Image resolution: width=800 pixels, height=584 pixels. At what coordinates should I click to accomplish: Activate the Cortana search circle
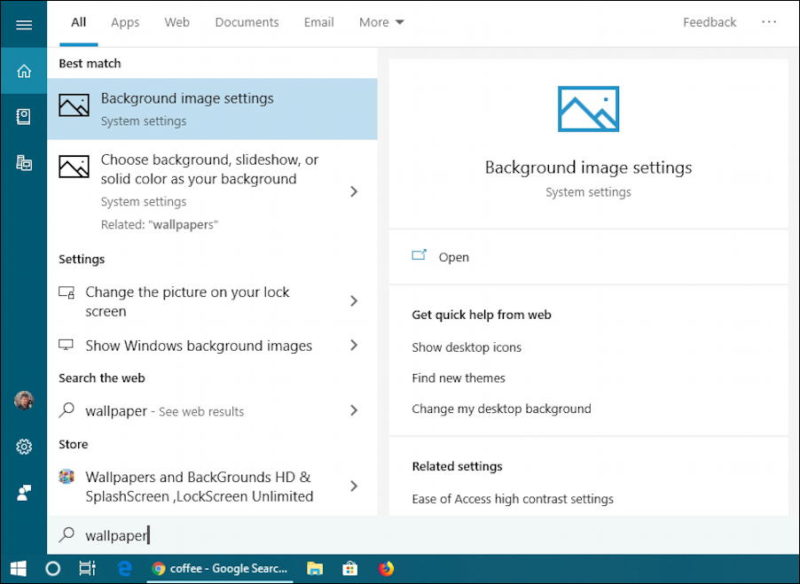click(x=53, y=567)
